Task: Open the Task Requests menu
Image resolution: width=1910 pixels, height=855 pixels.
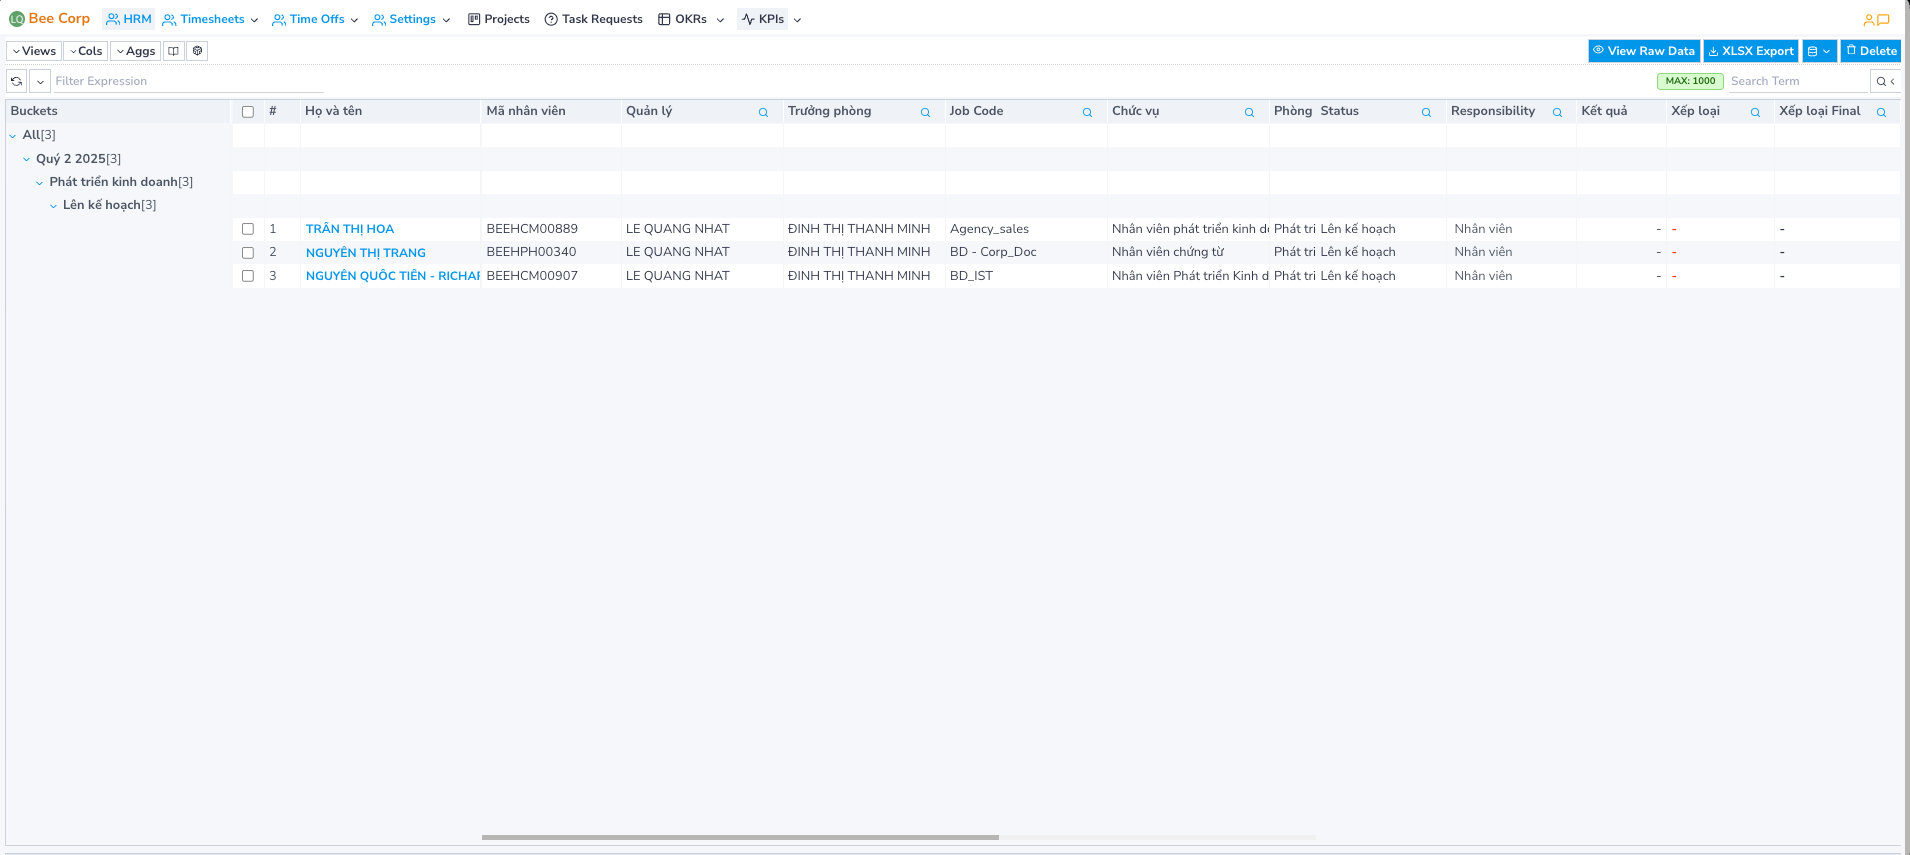Action: click(594, 19)
